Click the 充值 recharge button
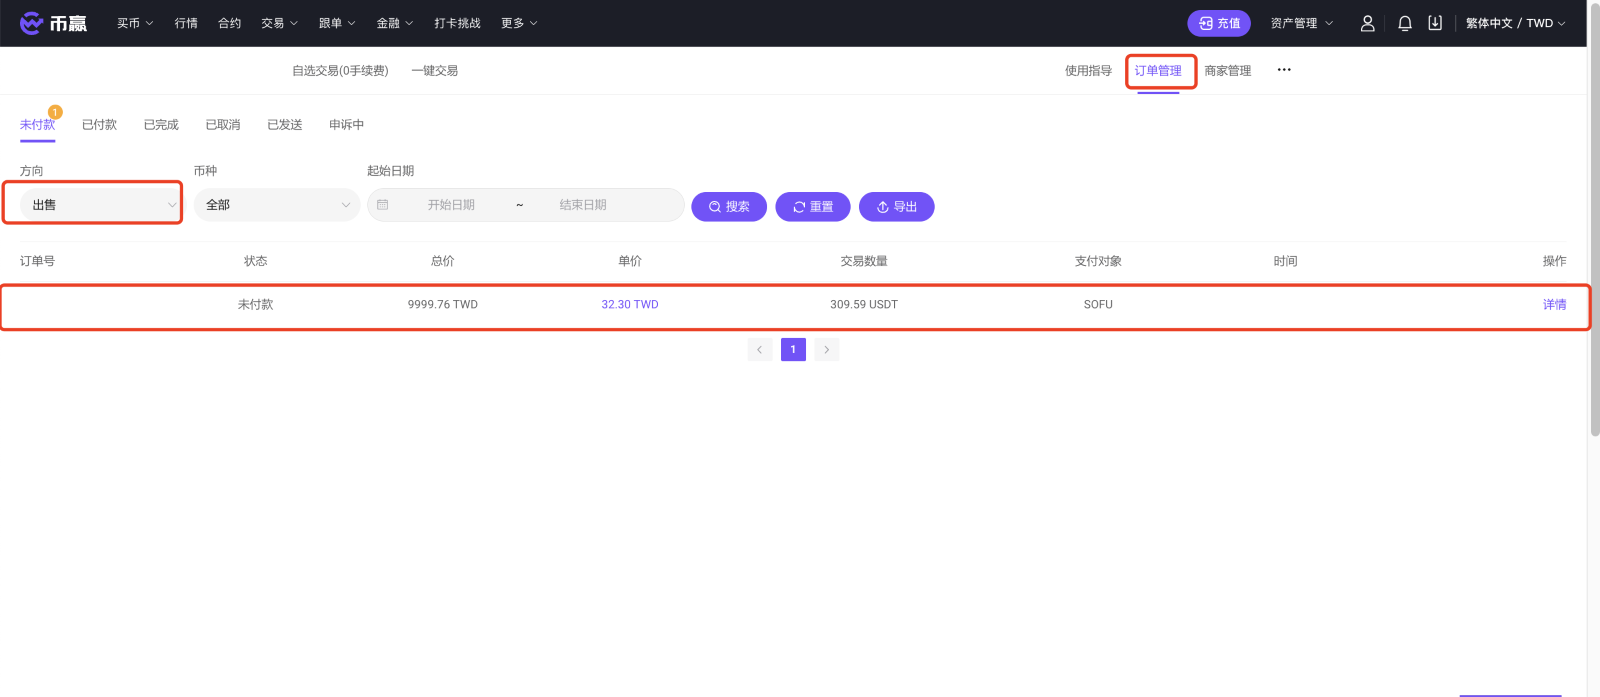The image size is (1600, 697). click(x=1219, y=23)
